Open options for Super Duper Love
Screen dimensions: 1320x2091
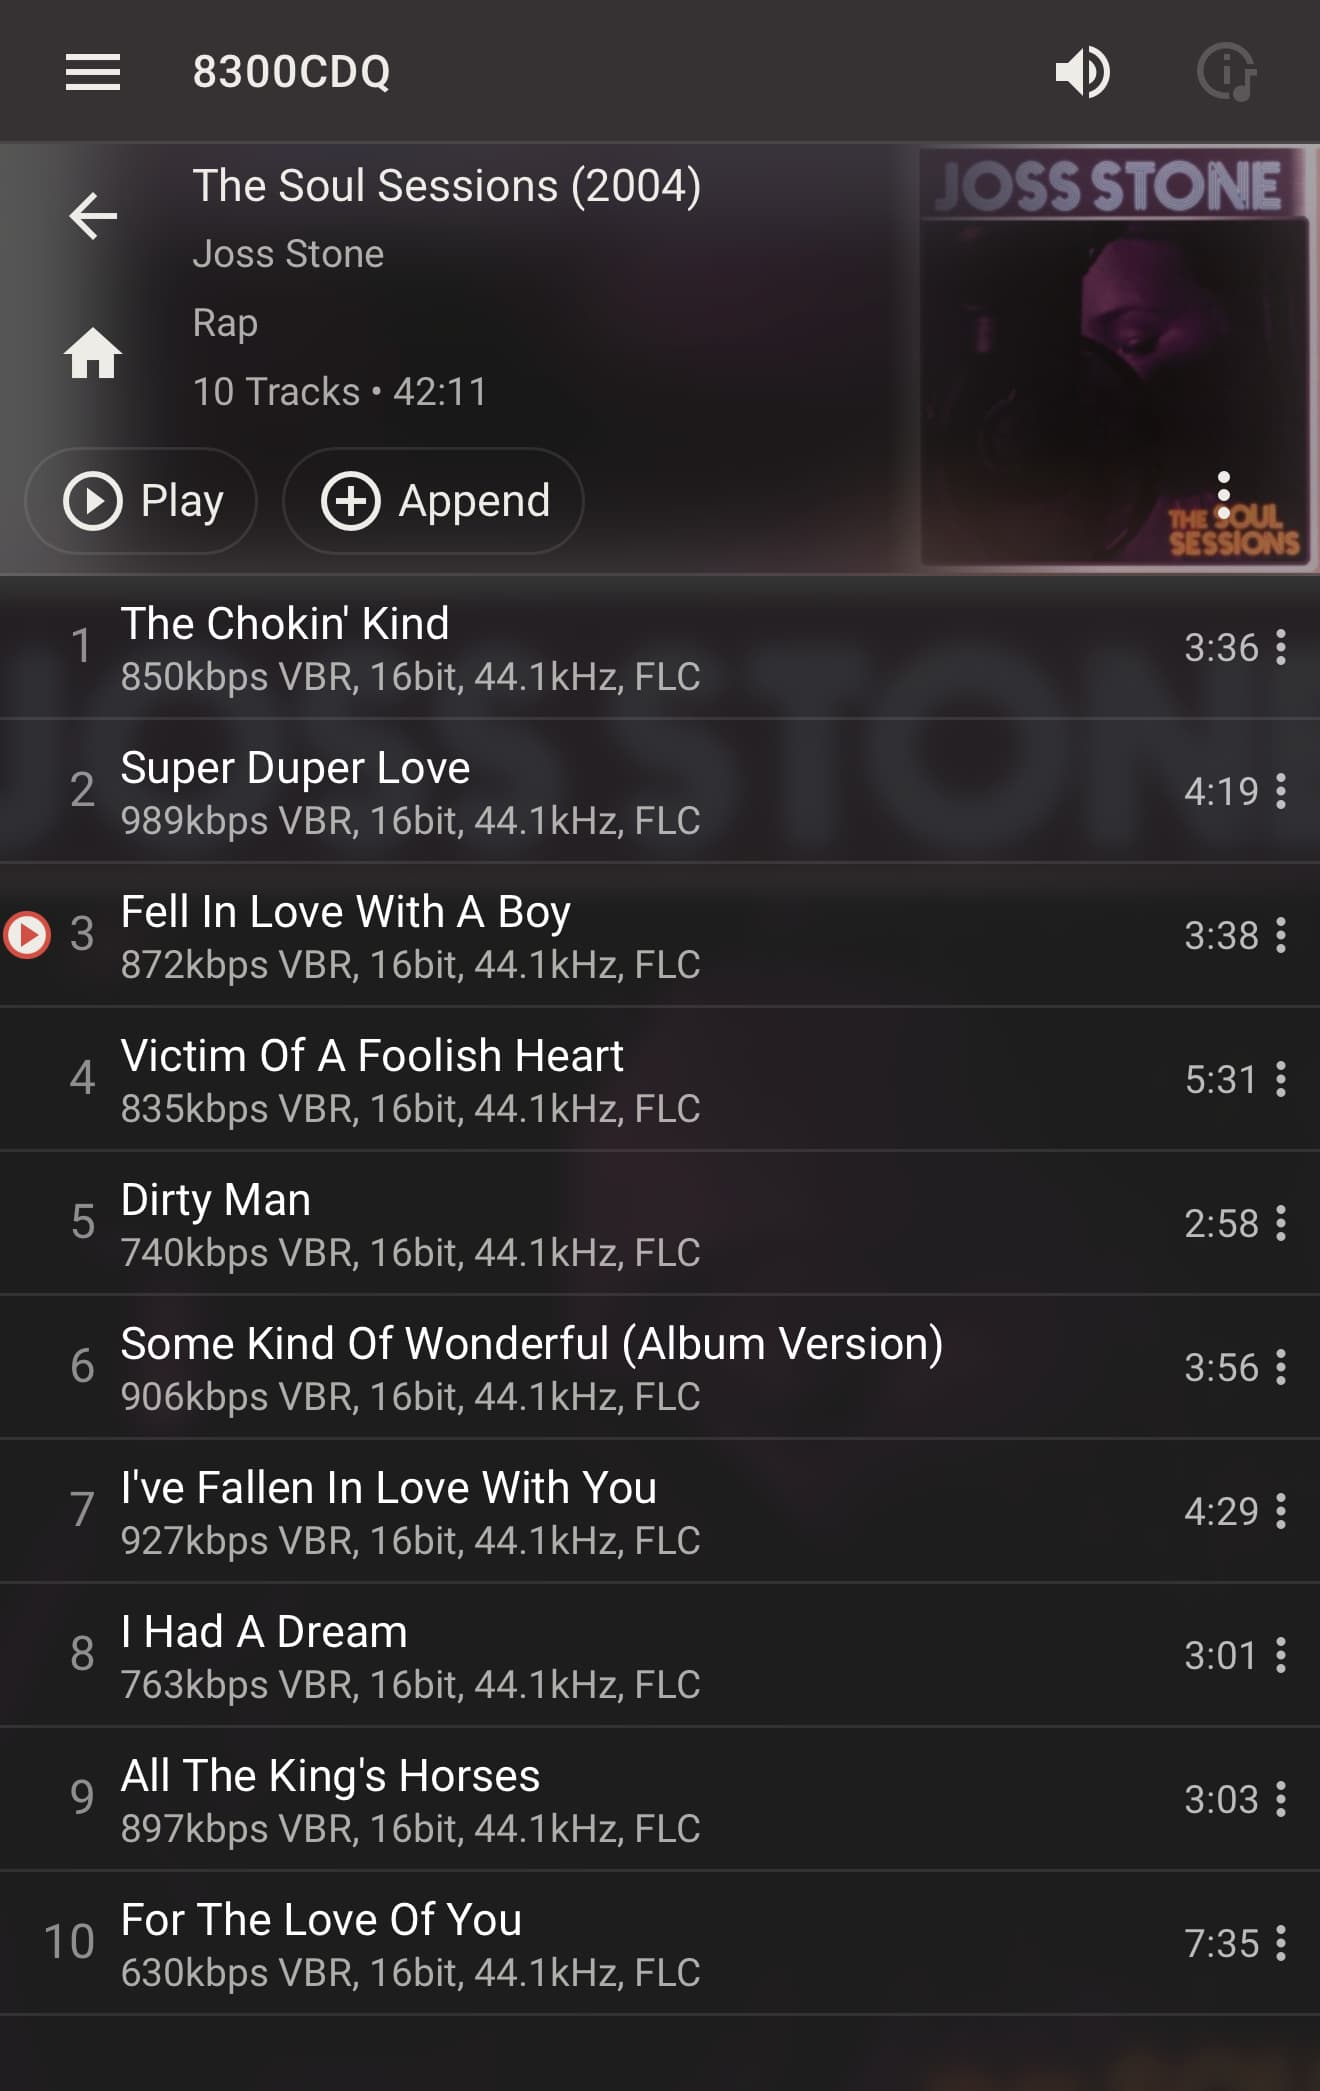pos(1281,792)
